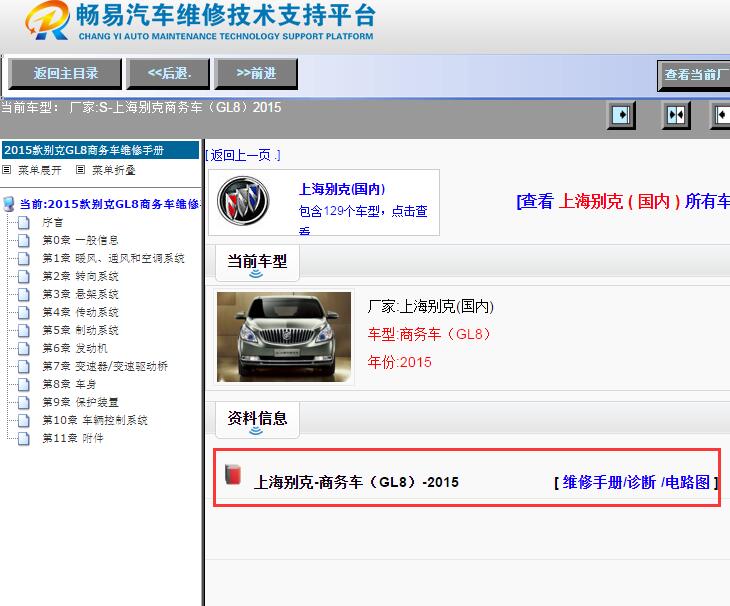Click the 车型:商务车(GL8) text

pos(429,334)
